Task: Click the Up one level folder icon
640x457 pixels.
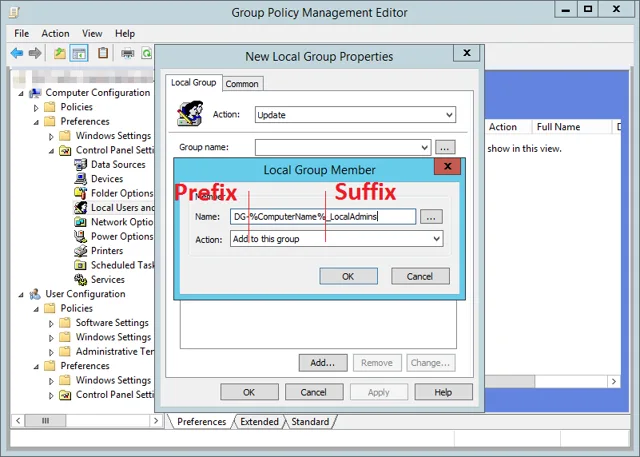Action: point(60,53)
